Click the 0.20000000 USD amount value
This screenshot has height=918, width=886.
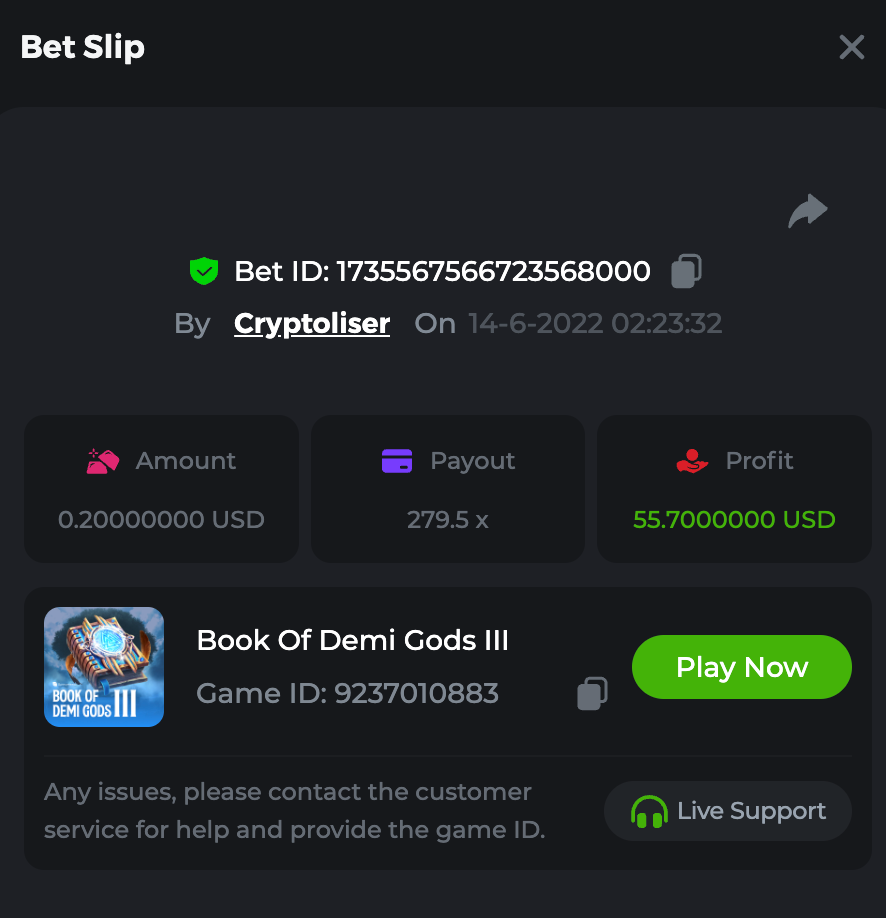pyautogui.click(x=161, y=520)
